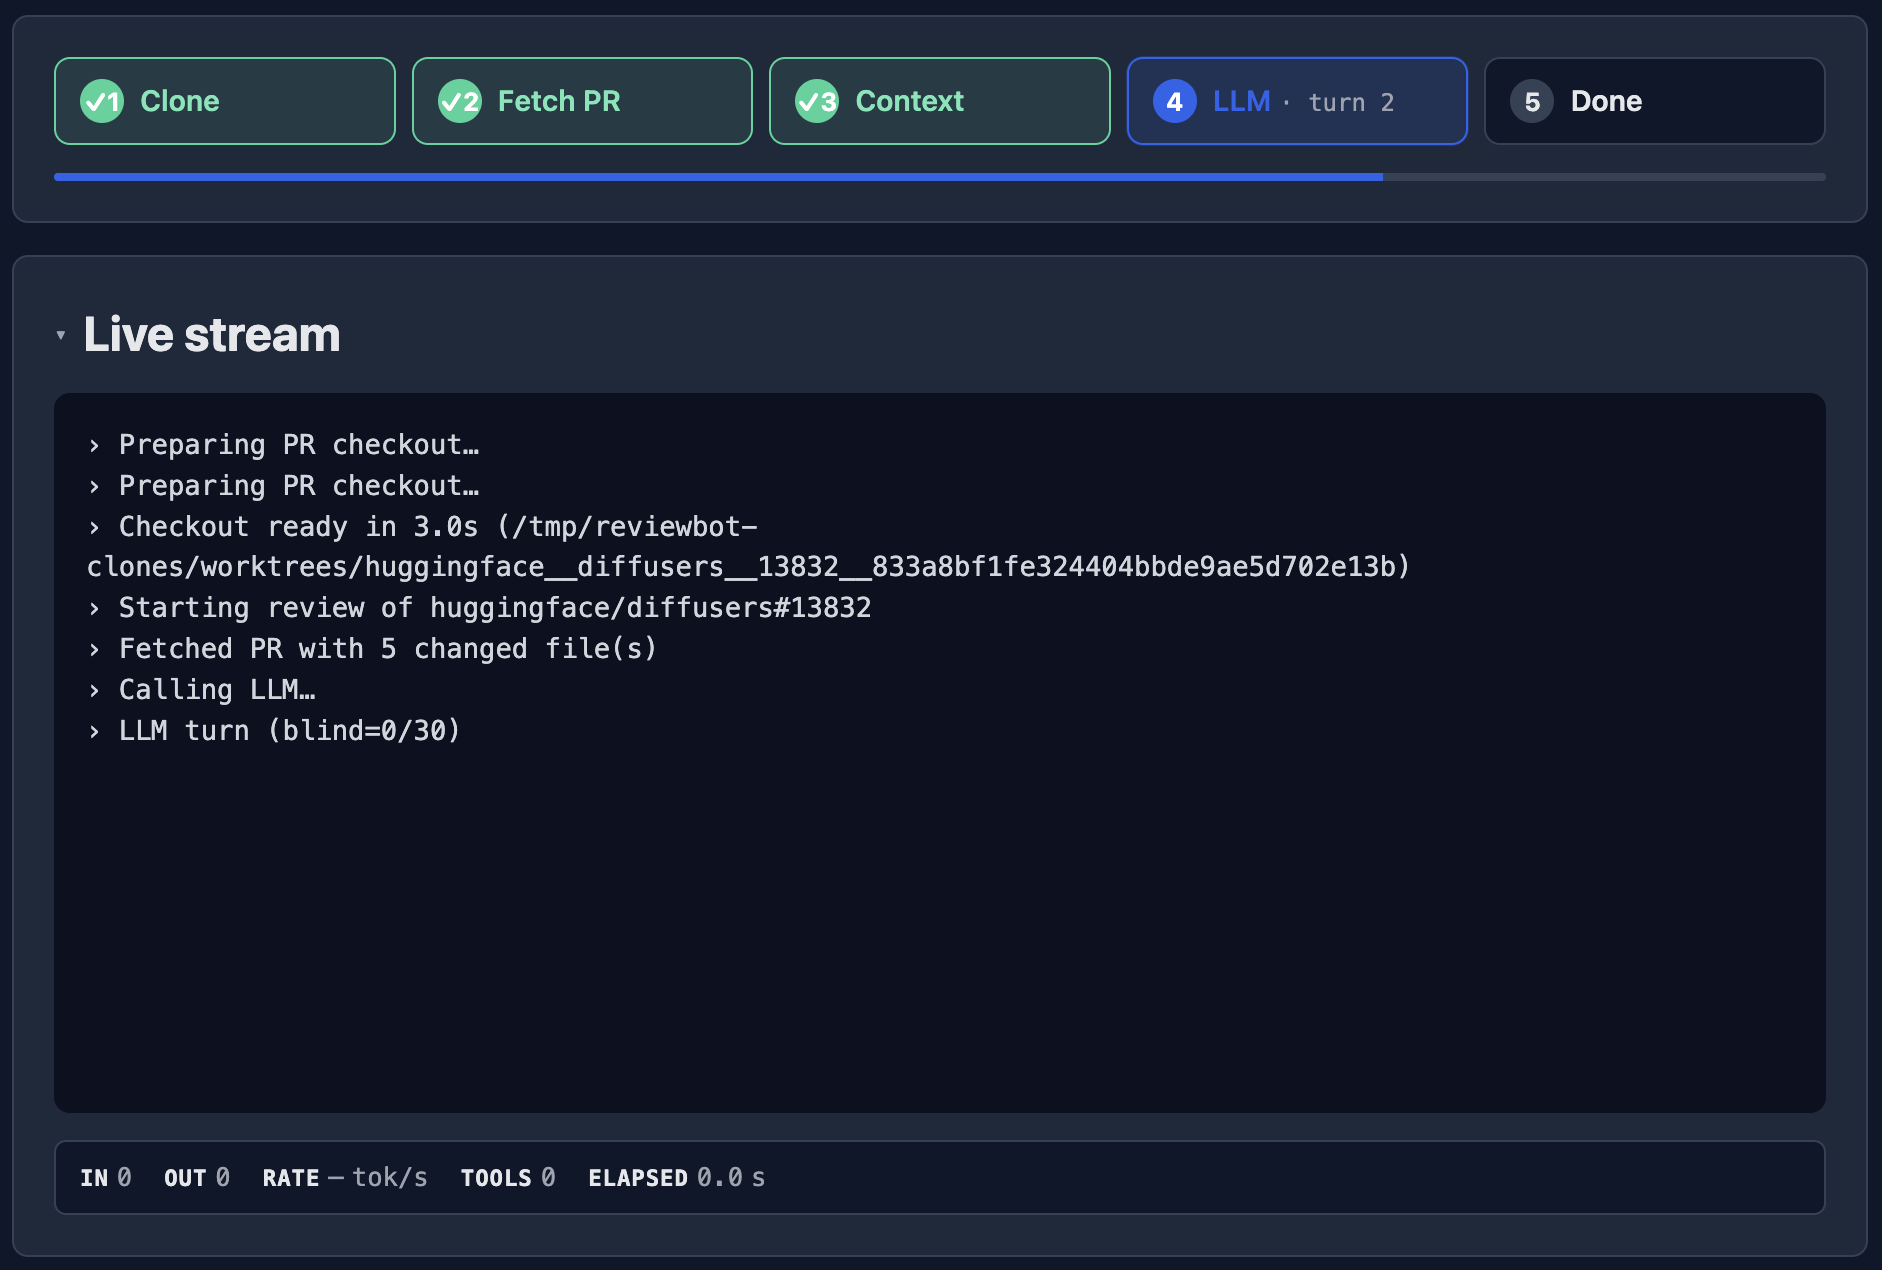Click 'Fetched PR with 5 changed file(s)' line

[x=372, y=649]
